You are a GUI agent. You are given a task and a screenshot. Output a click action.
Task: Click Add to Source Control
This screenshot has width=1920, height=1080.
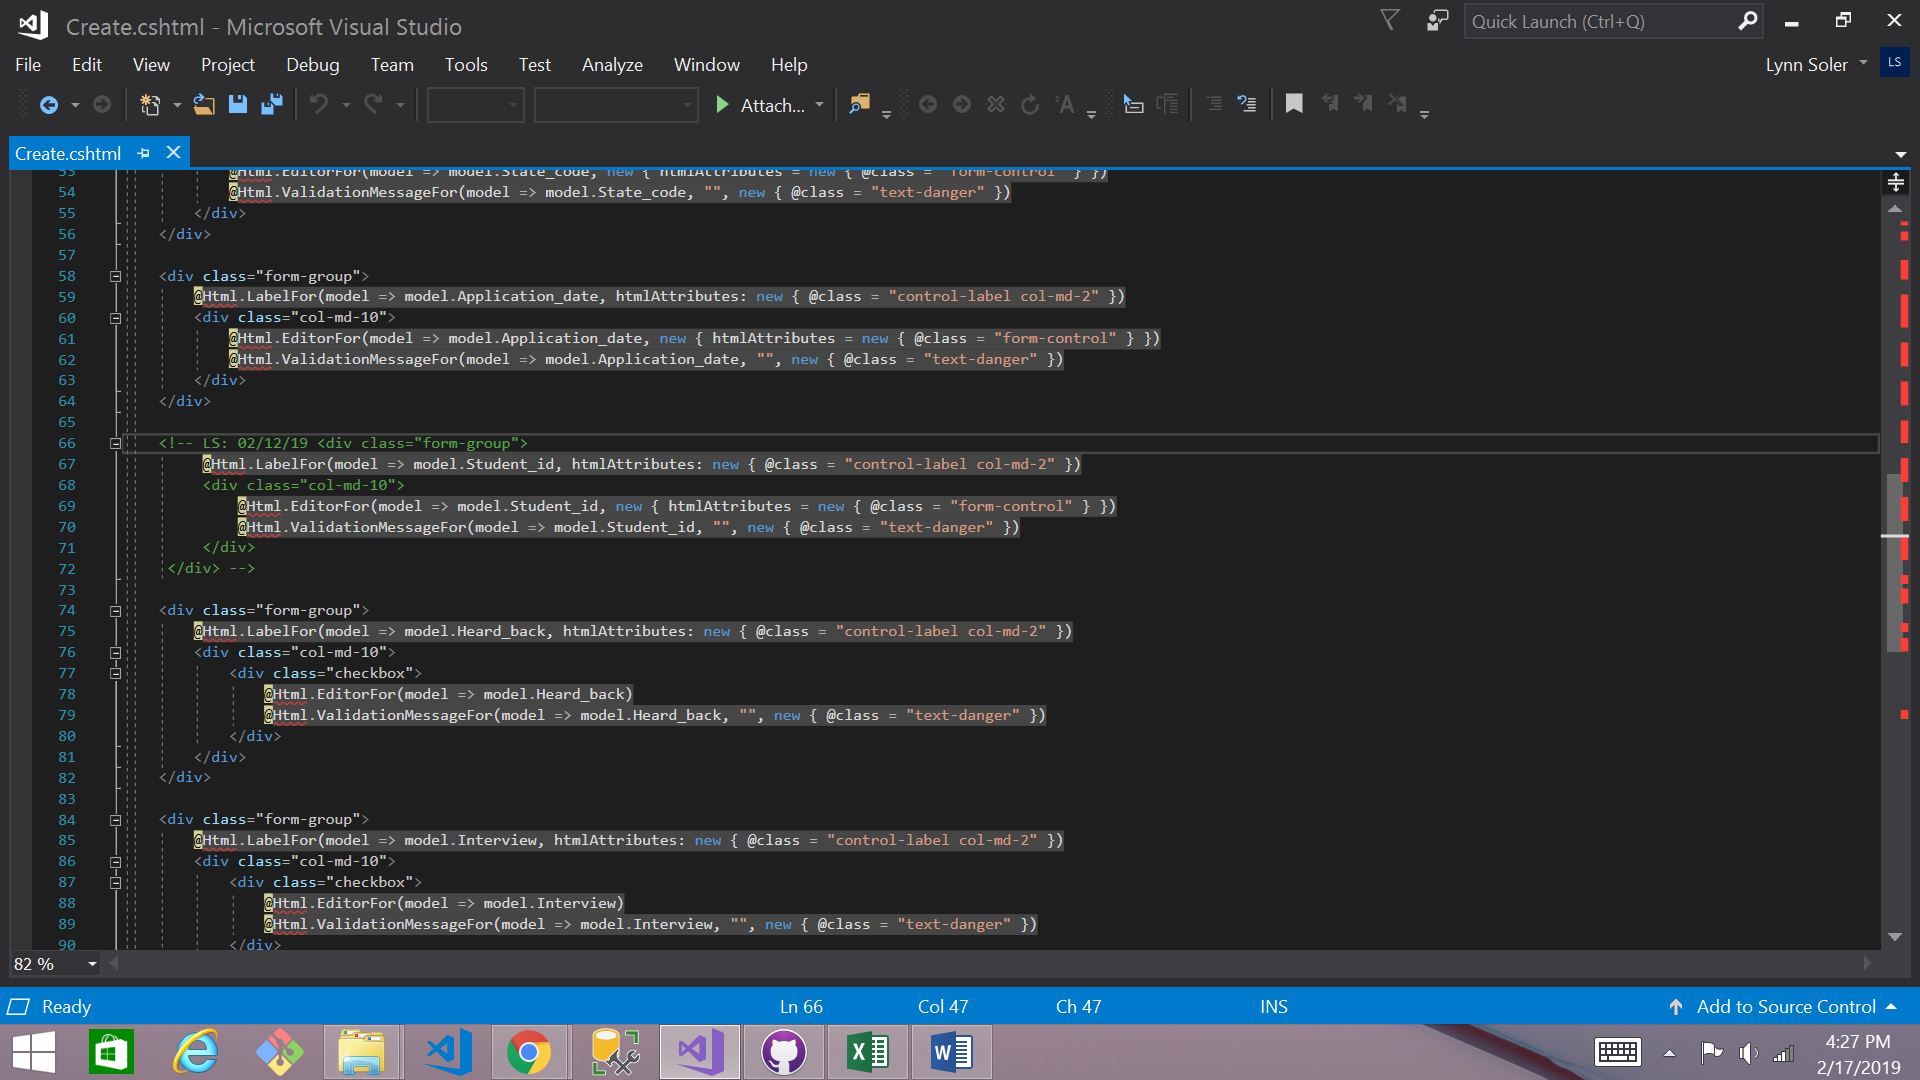[1785, 1007]
